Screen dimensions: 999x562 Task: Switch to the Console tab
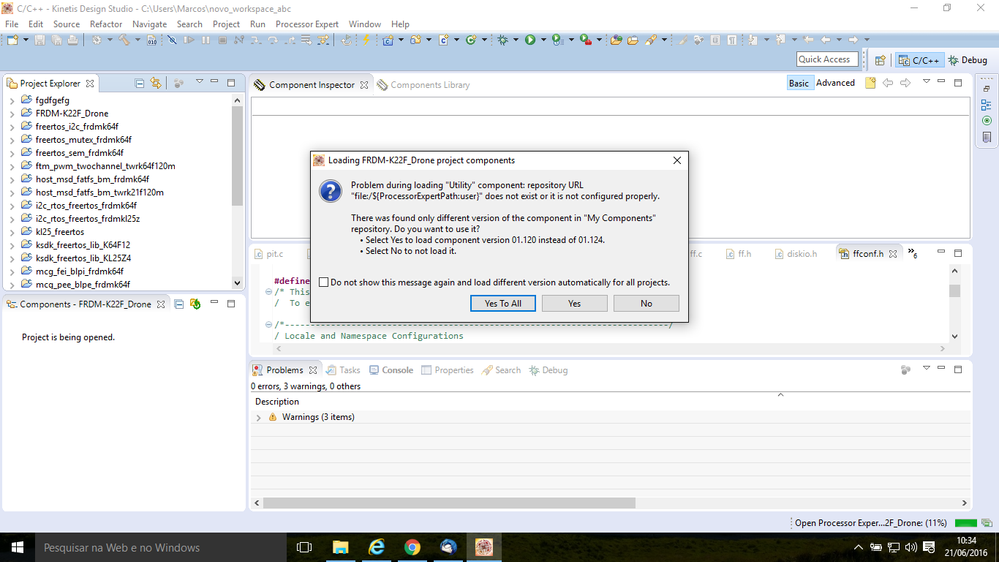[391, 370]
